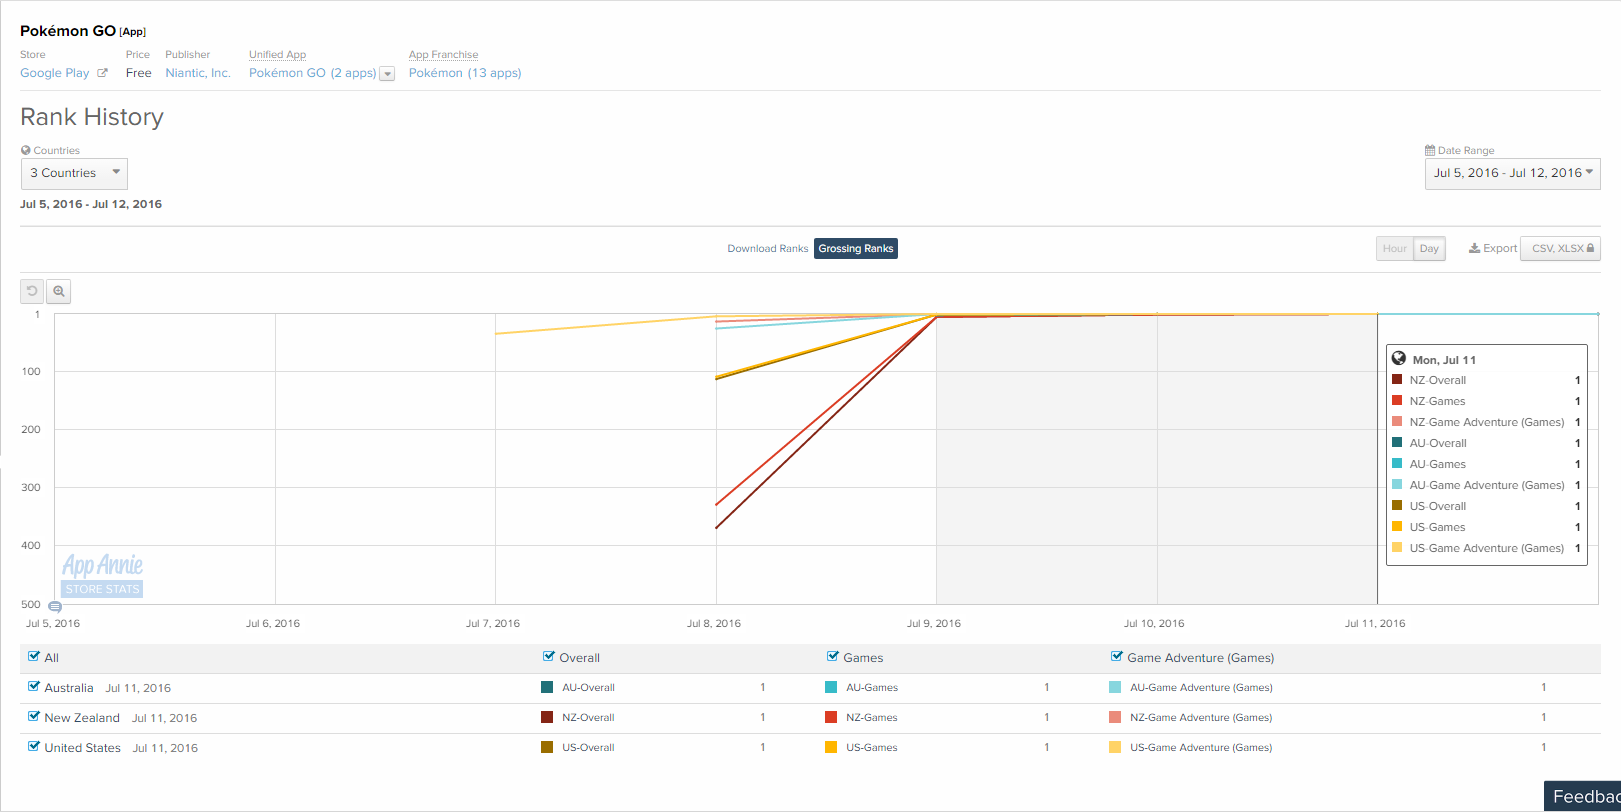
Task: Click the globe icon beside Countries label
Action: [x=26, y=150]
